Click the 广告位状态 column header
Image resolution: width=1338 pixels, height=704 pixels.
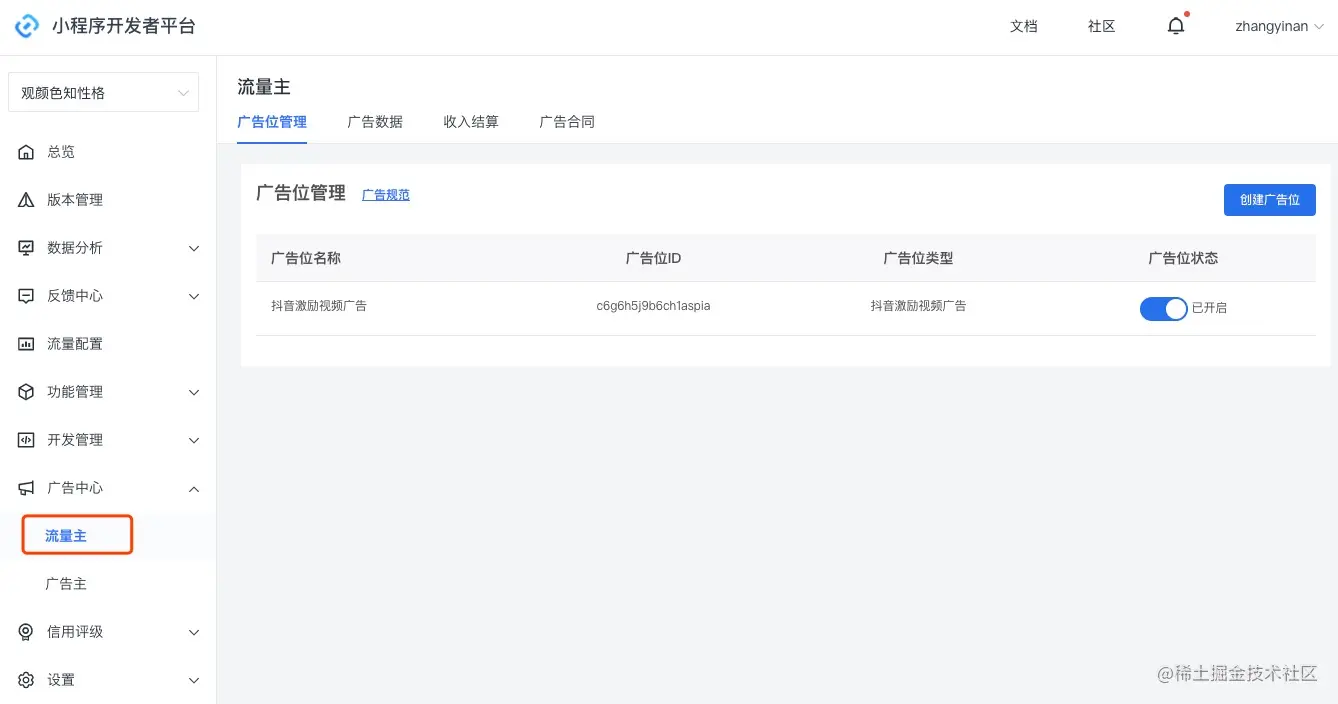[x=1183, y=258]
